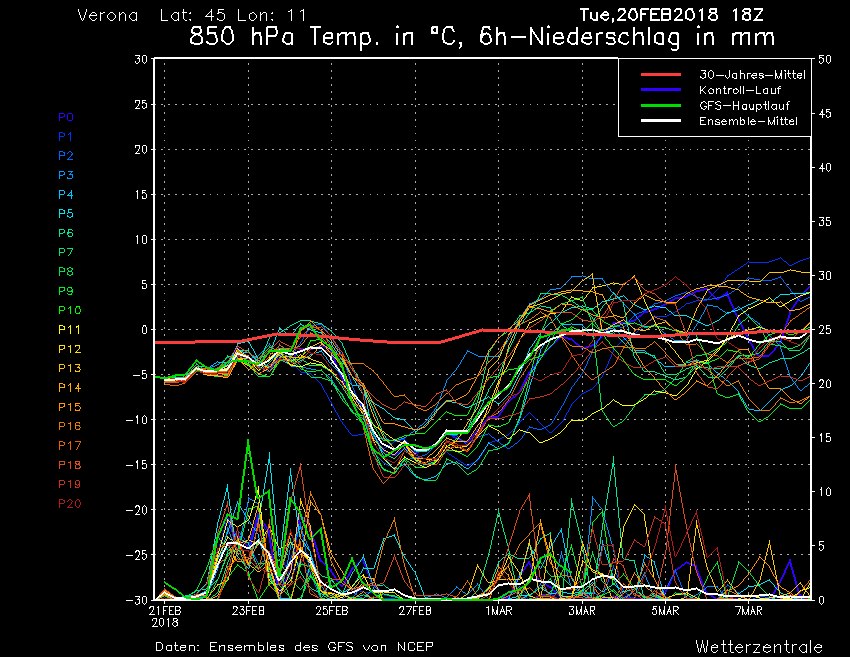Viewport: 850px width, 657px height.
Task: Click the Wetterzentrale watermark text
Action: (x=759, y=645)
